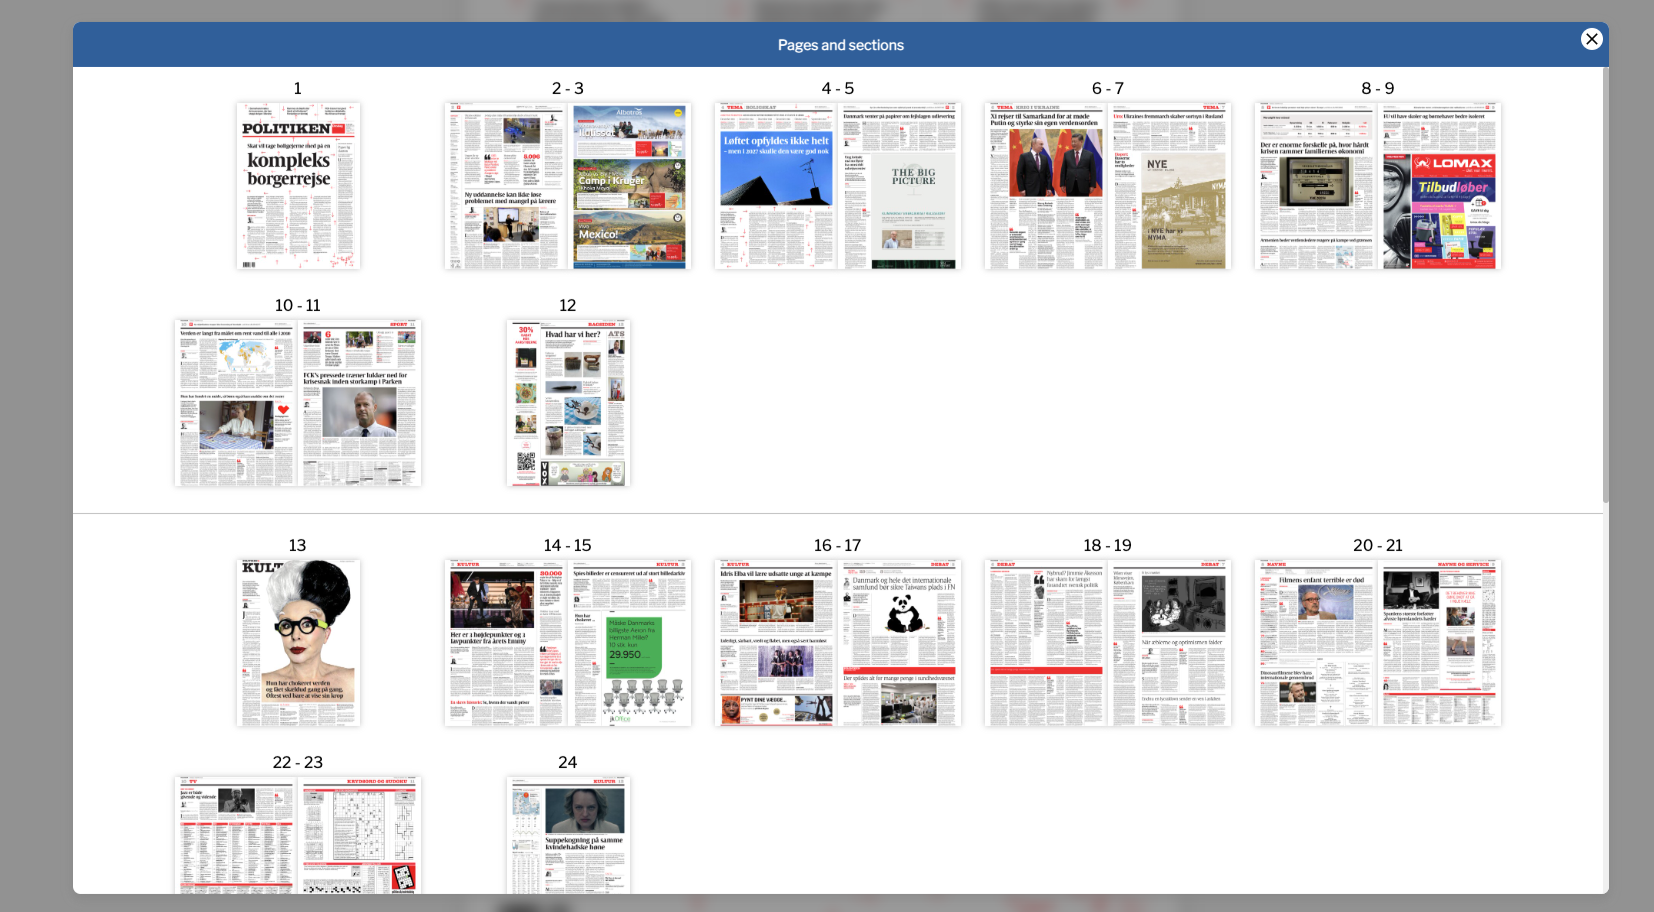Screen dimensions: 1654x912
Task: Click the '22 - 23' page label
Action: coord(298,763)
